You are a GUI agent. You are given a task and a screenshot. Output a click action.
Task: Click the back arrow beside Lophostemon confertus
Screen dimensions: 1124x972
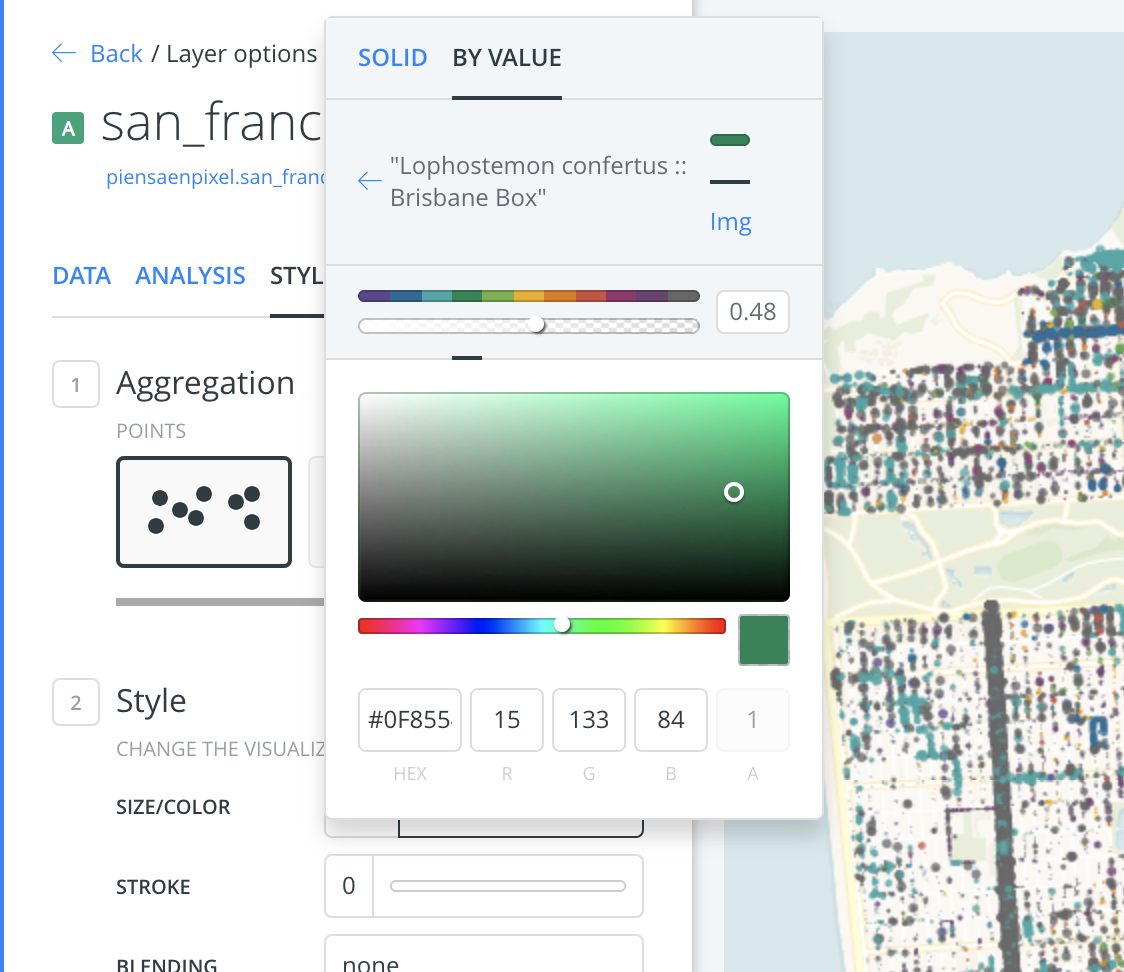(x=369, y=181)
